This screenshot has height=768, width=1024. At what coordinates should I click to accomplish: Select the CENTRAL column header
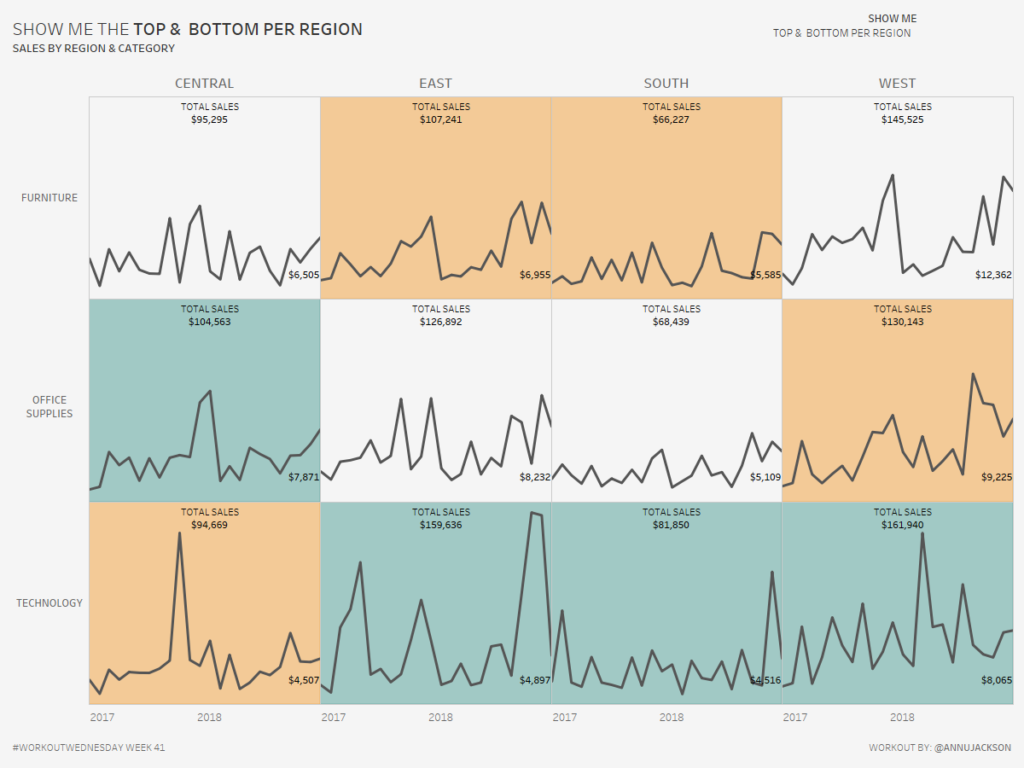pyautogui.click(x=204, y=84)
